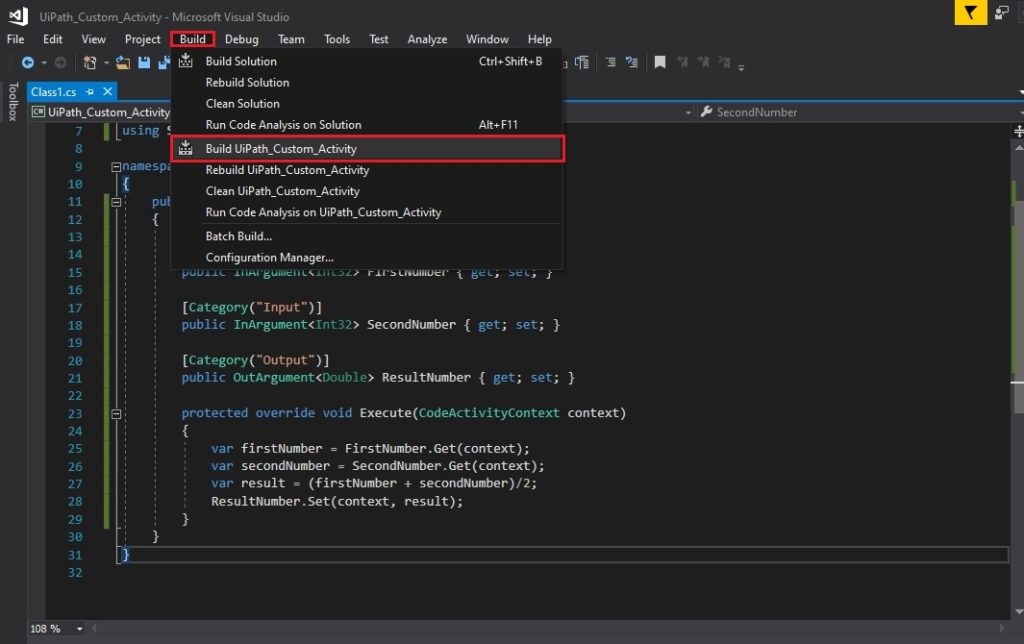Click the Bookmark toolbar icon
The height and width of the screenshot is (644, 1024).
point(660,62)
